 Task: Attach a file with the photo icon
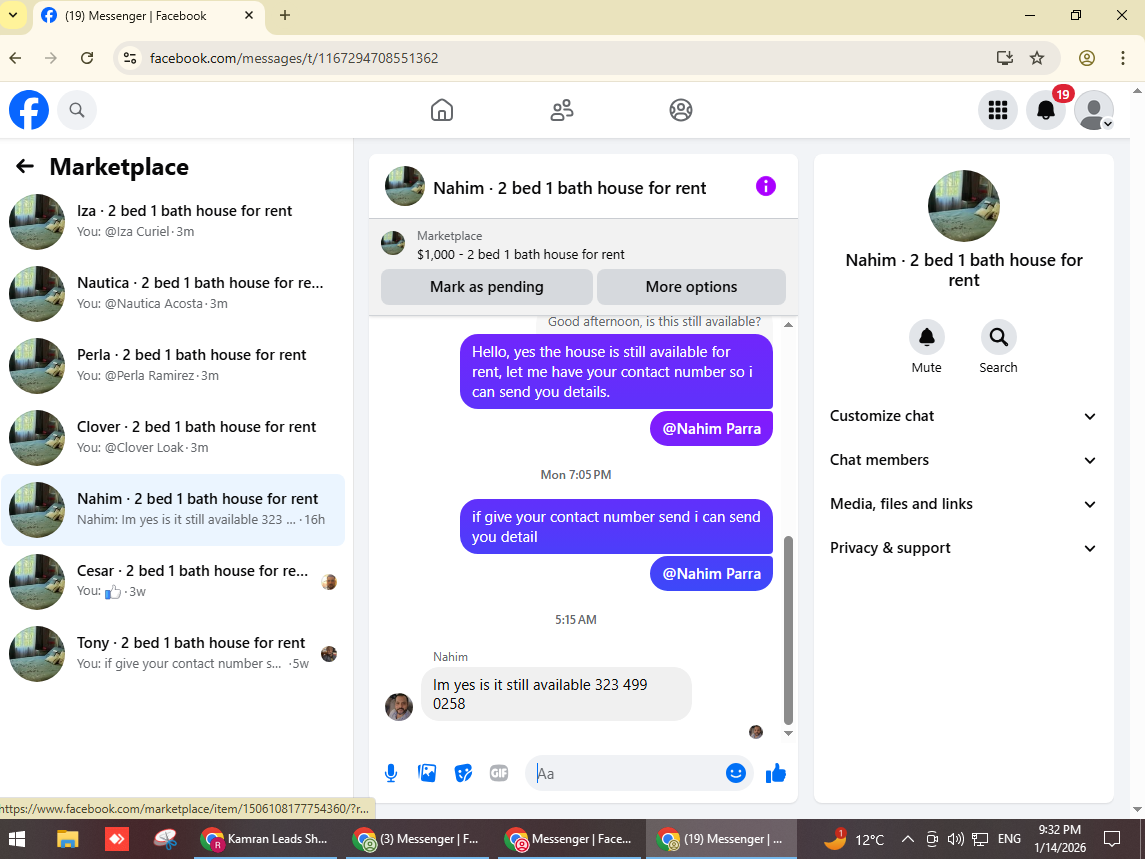427,773
